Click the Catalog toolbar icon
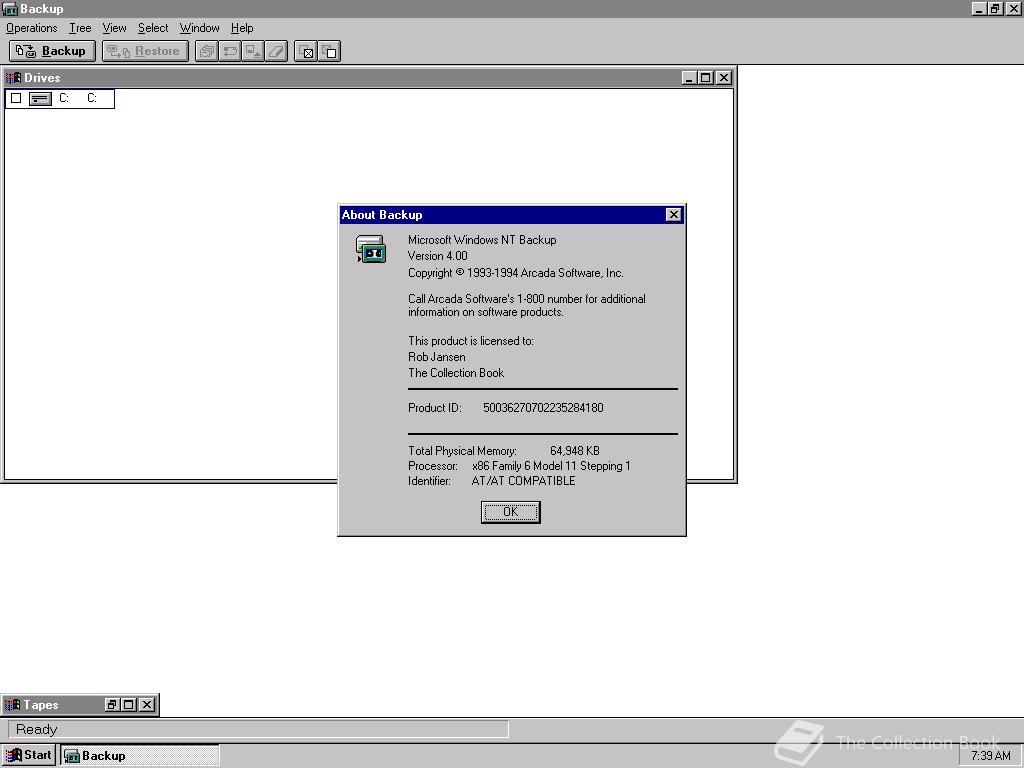This screenshot has width=1024, height=768. (206, 51)
